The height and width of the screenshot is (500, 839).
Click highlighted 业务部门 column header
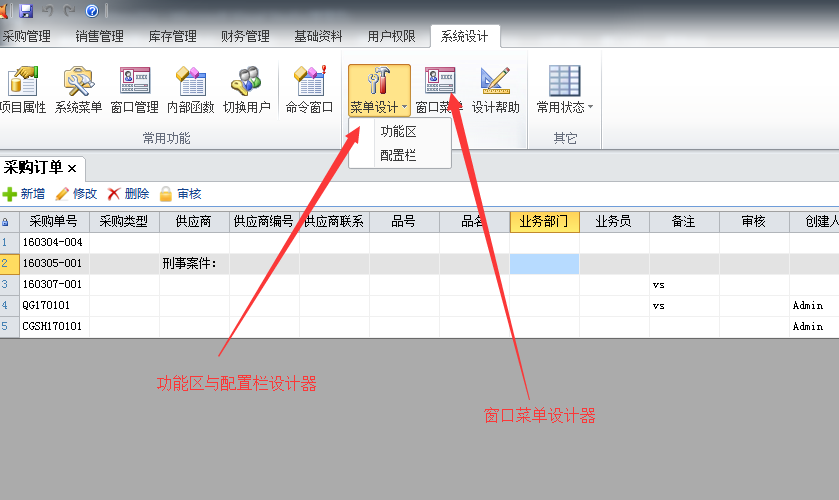[x=544, y=222]
